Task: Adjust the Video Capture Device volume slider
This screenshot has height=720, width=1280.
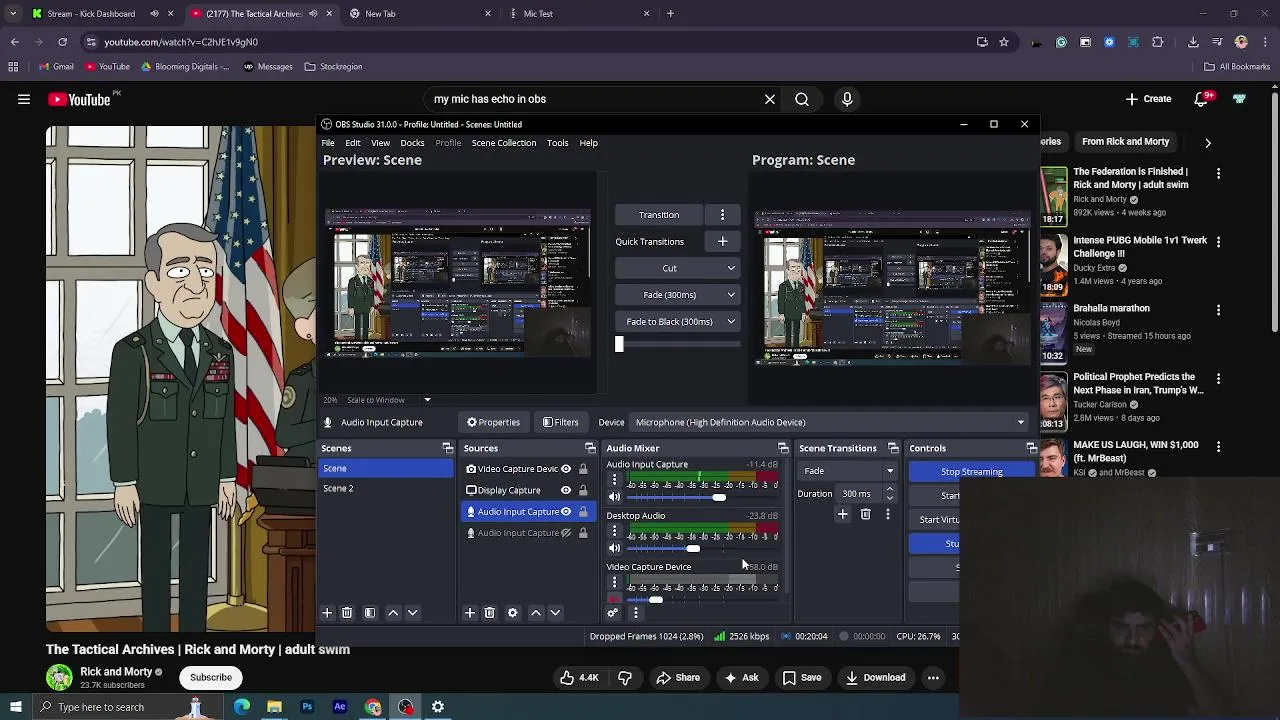Action: click(656, 600)
